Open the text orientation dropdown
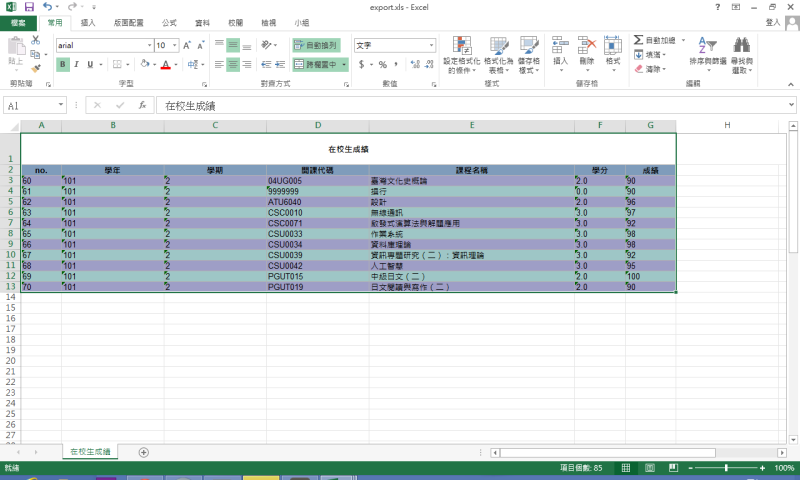800x480 pixels. [x=269, y=45]
